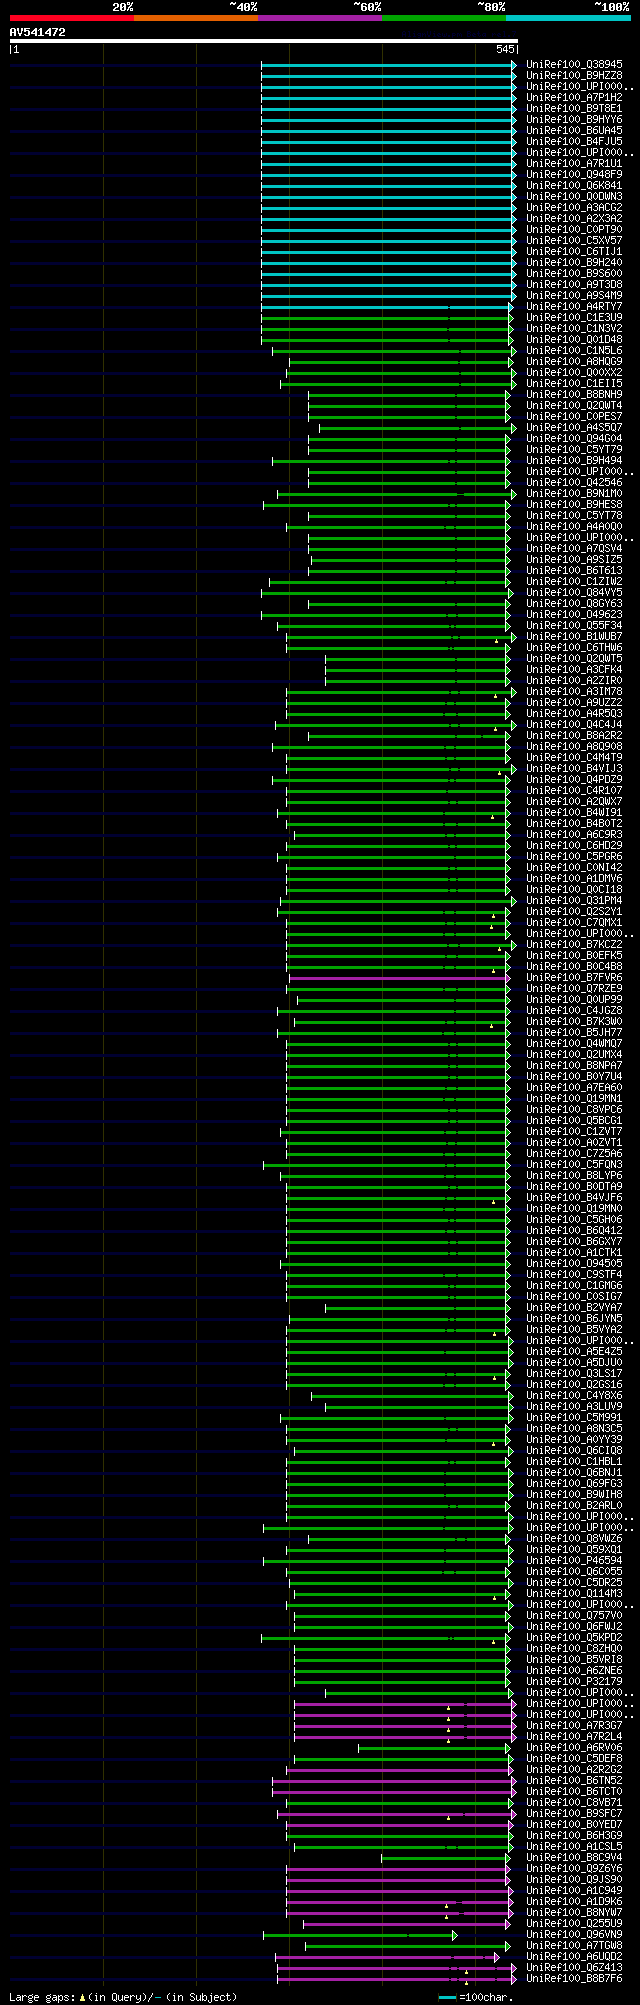
Task: Click the green ~80% legend segment
Action: (x=444, y=18)
